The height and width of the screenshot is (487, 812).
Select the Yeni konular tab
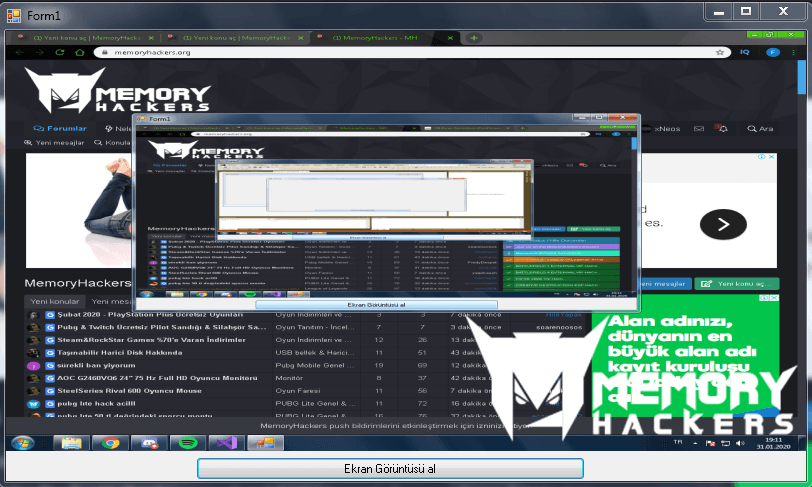(54, 301)
